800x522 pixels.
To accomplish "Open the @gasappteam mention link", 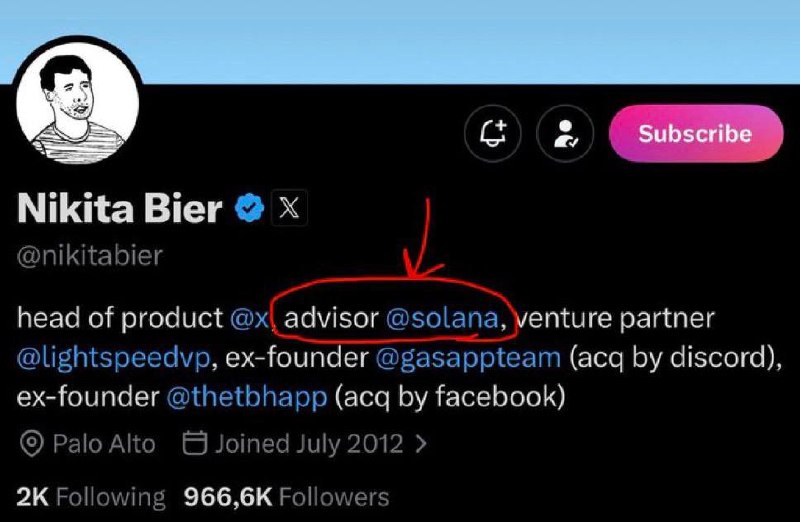I will click(467, 357).
